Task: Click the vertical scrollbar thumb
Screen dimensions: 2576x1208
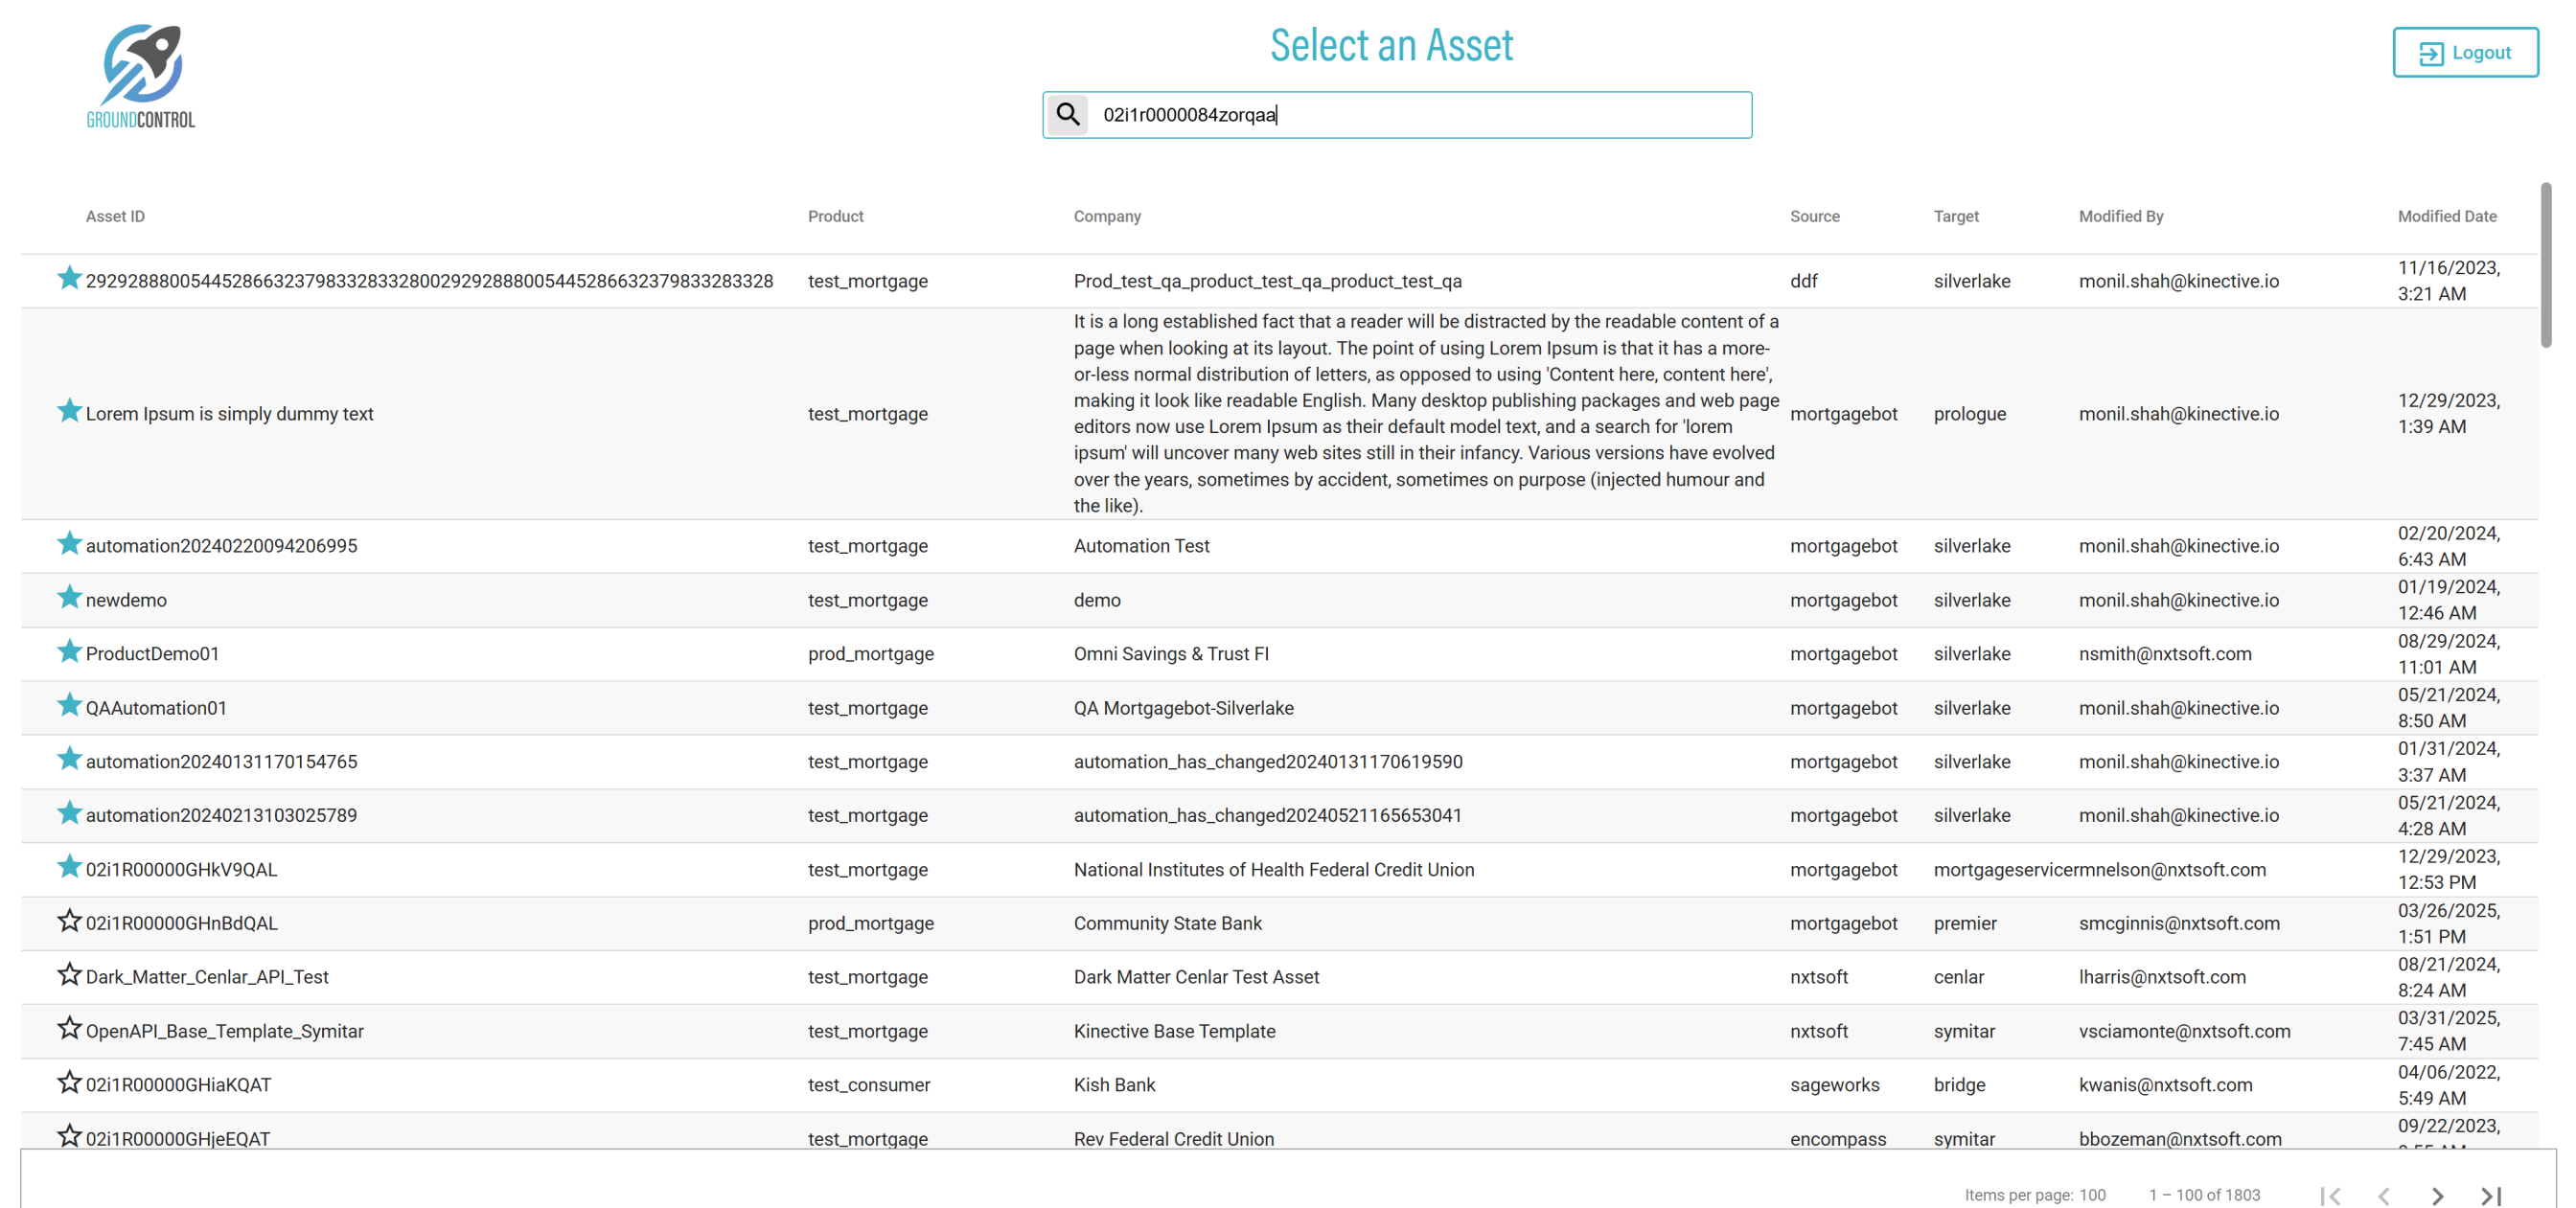Action: [x=2546, y=265]
